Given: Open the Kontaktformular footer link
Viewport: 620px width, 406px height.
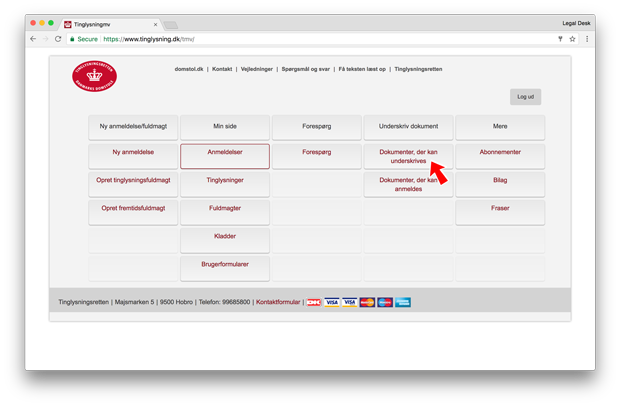Looking at the screenshot, I should coord(278,302).
